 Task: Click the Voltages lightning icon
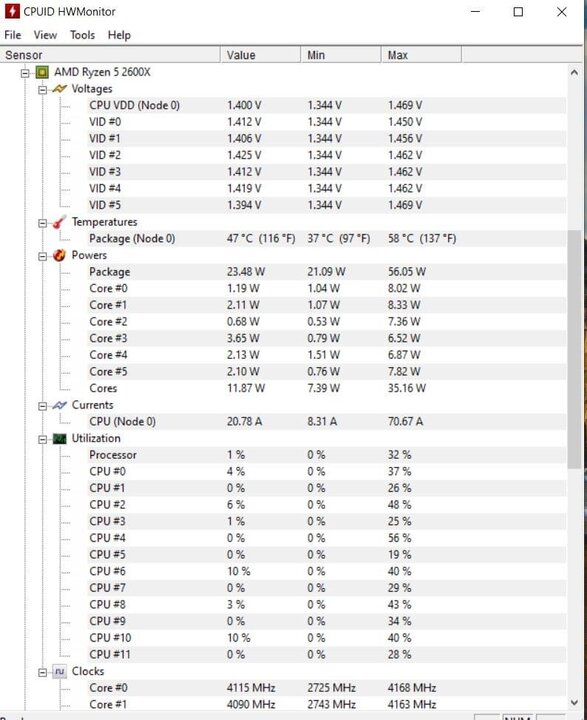coord(60,89)
